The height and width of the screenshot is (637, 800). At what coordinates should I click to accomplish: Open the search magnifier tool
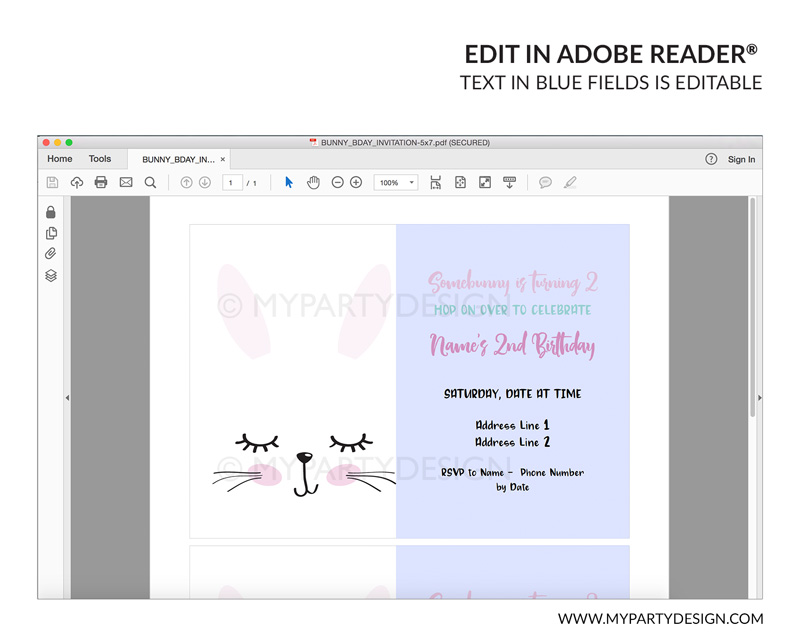pyautogui.click(x=150, y=183)
